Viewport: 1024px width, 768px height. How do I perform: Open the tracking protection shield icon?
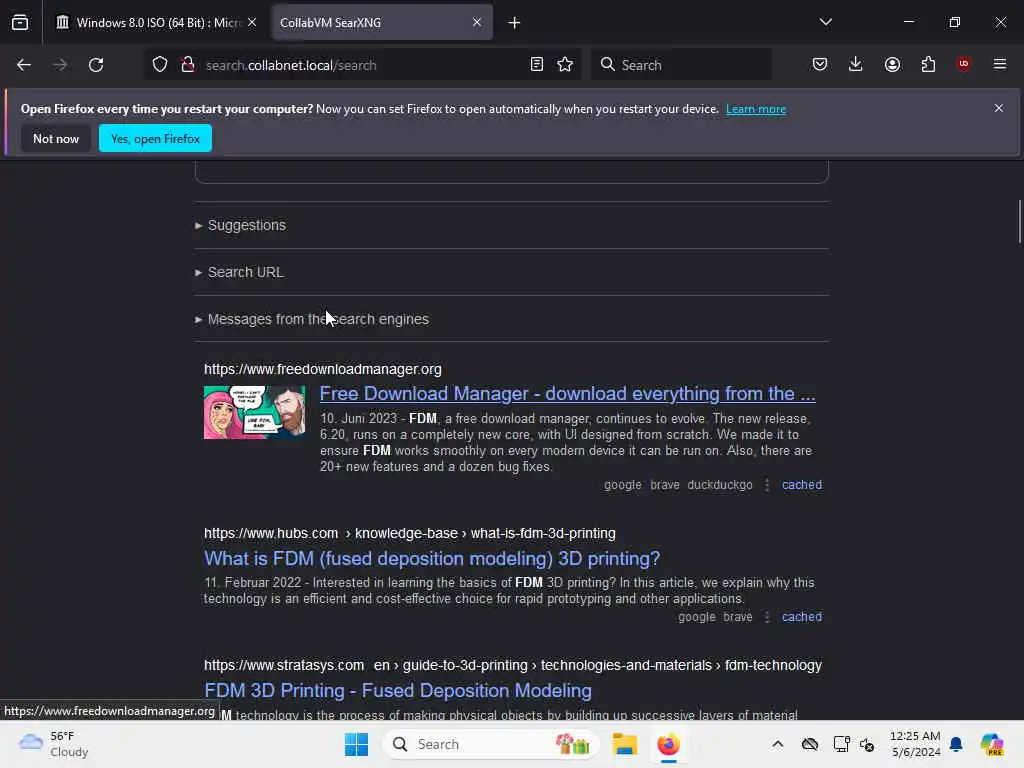point(160,65)
